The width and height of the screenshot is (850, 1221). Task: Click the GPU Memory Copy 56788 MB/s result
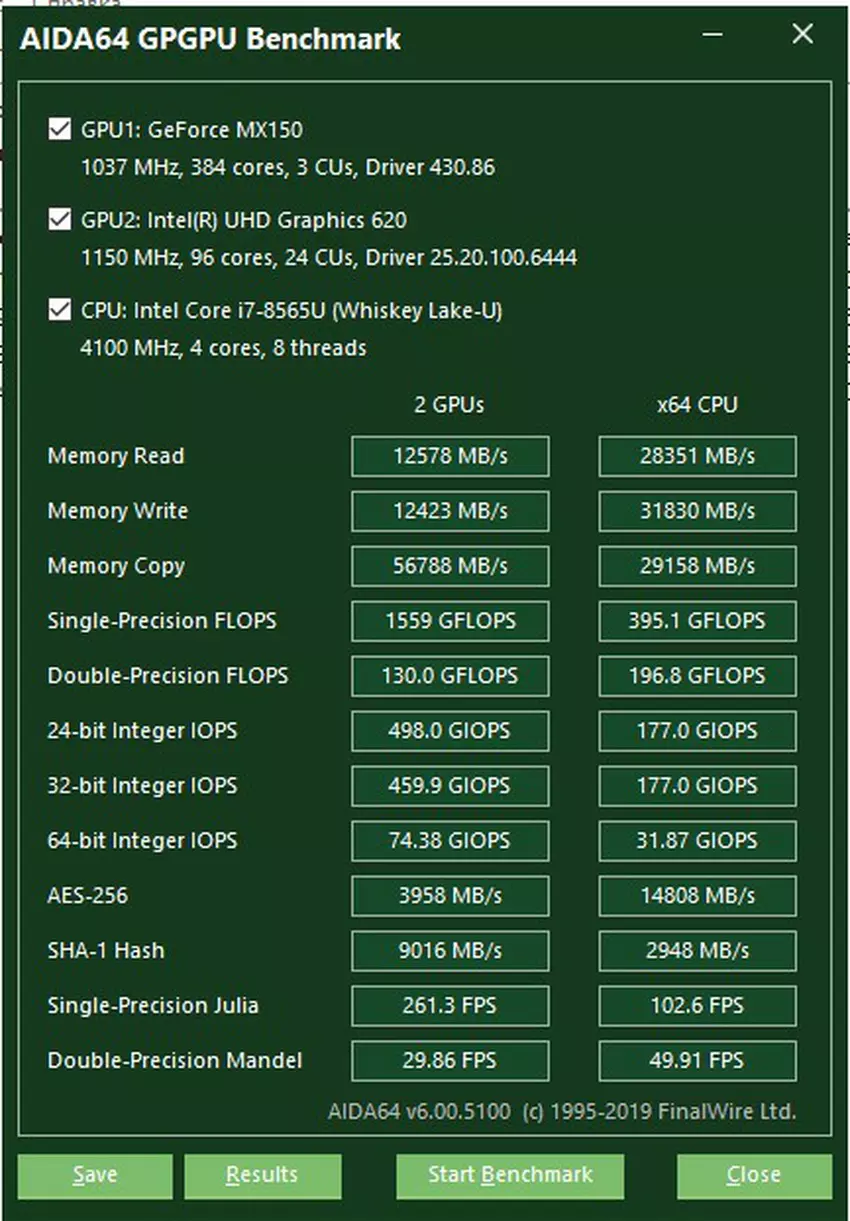450,566
